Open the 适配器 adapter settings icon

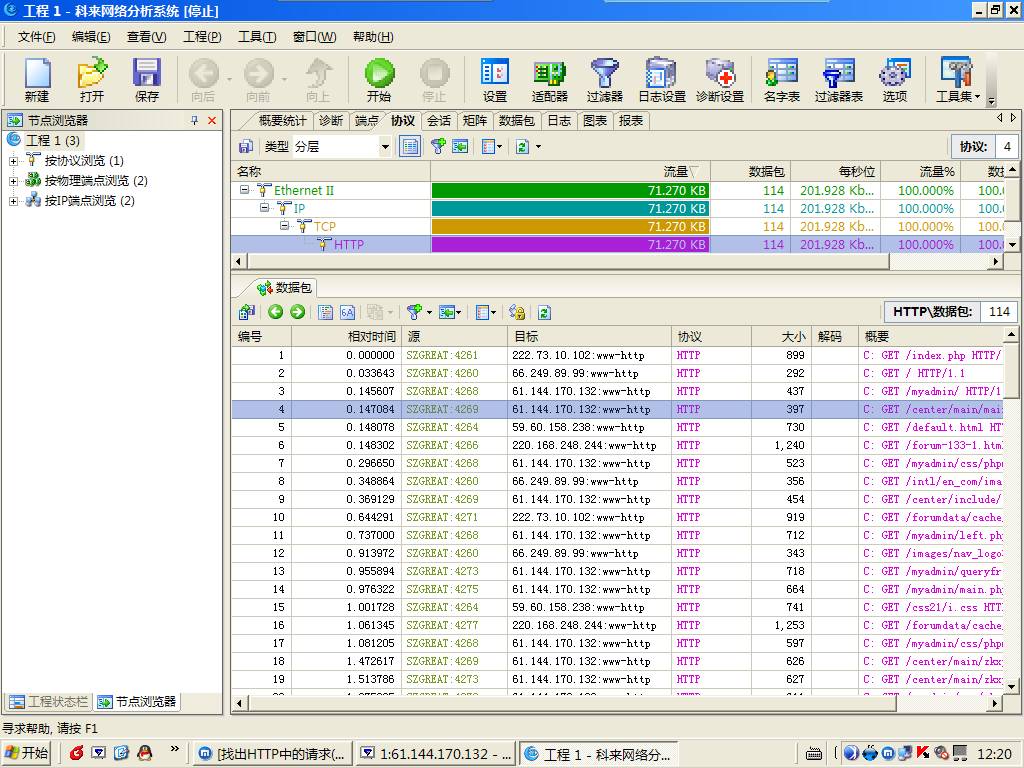[x=549, y=79]
